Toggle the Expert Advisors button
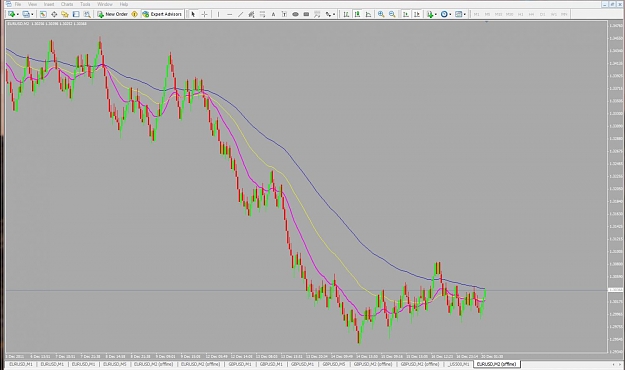The height and width of the screenshot is (370, 625). pyautogui.click(x=162, y=14)
